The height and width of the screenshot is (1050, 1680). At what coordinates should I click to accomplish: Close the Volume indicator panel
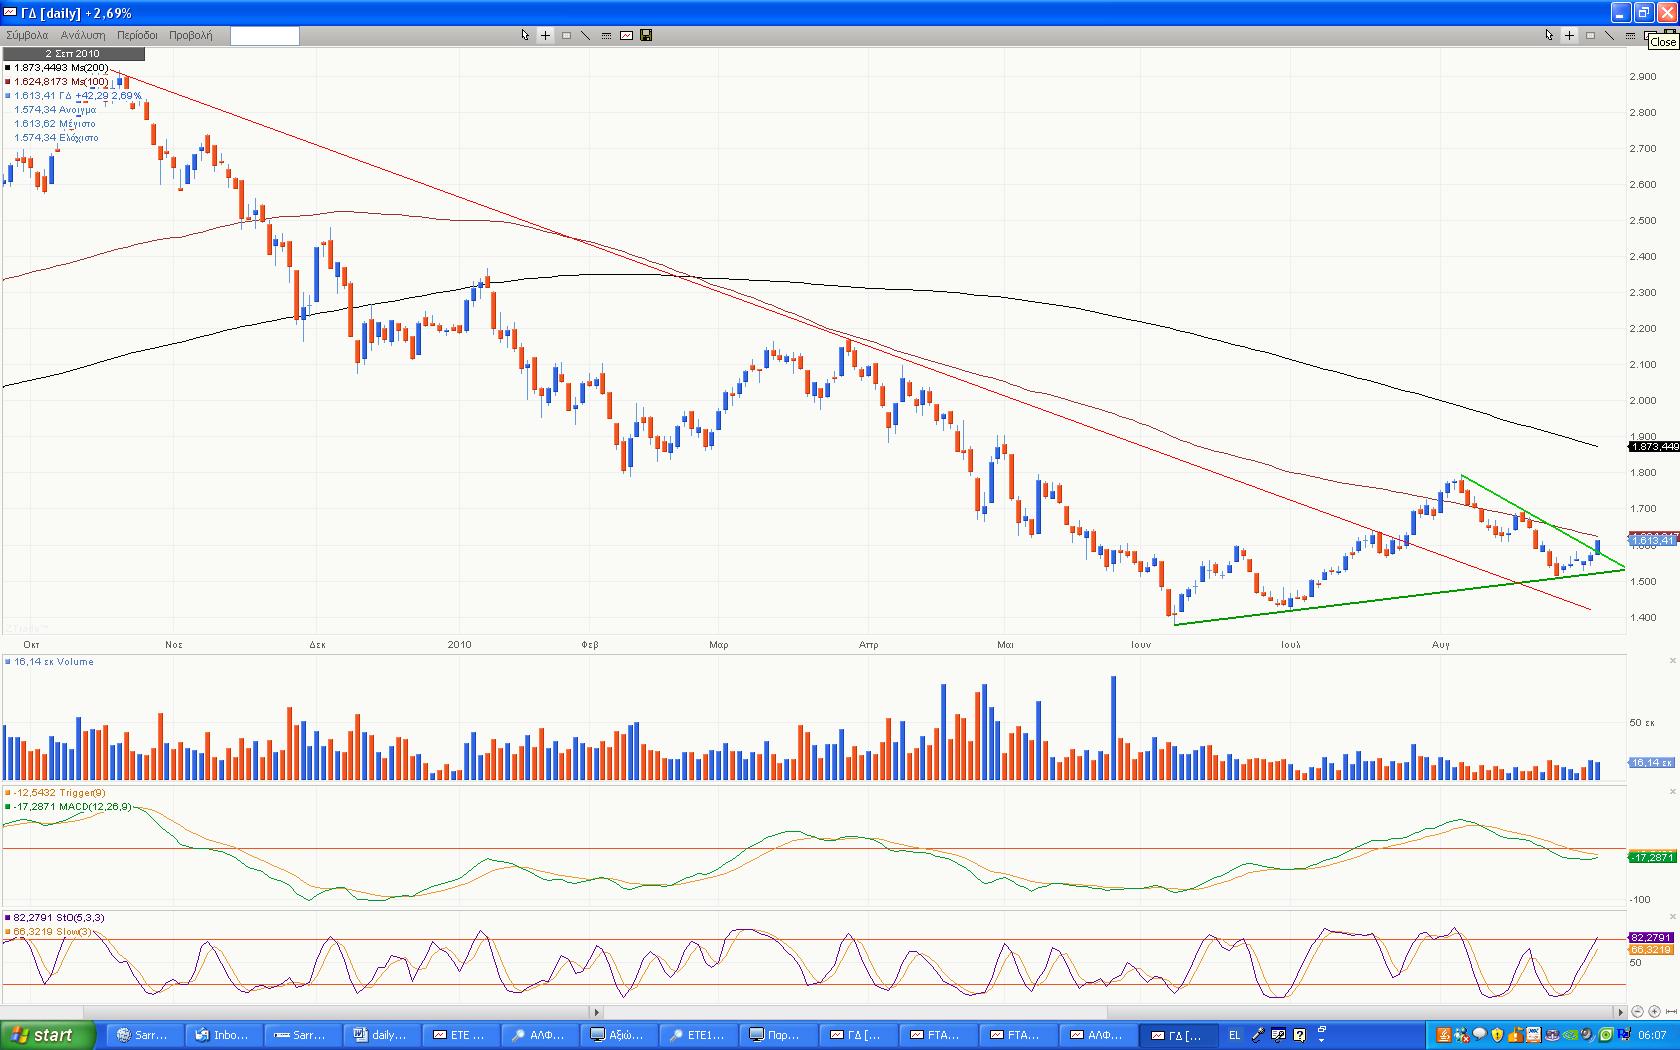coord(1672,661)
